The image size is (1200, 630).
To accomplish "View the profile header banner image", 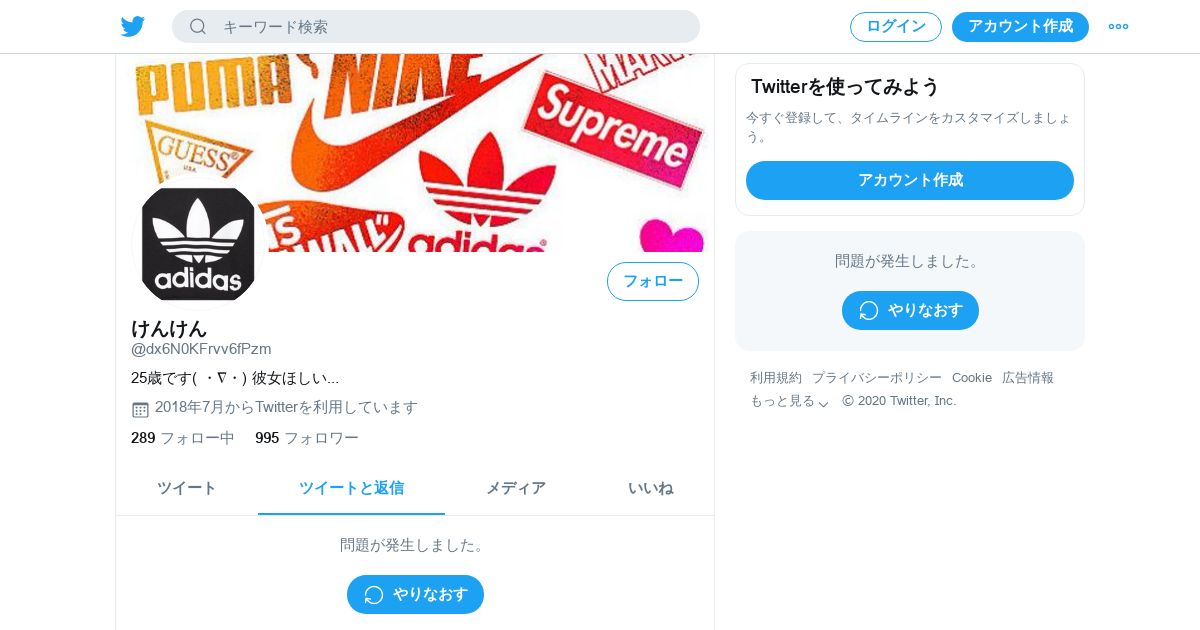I will tap(415, 153).
